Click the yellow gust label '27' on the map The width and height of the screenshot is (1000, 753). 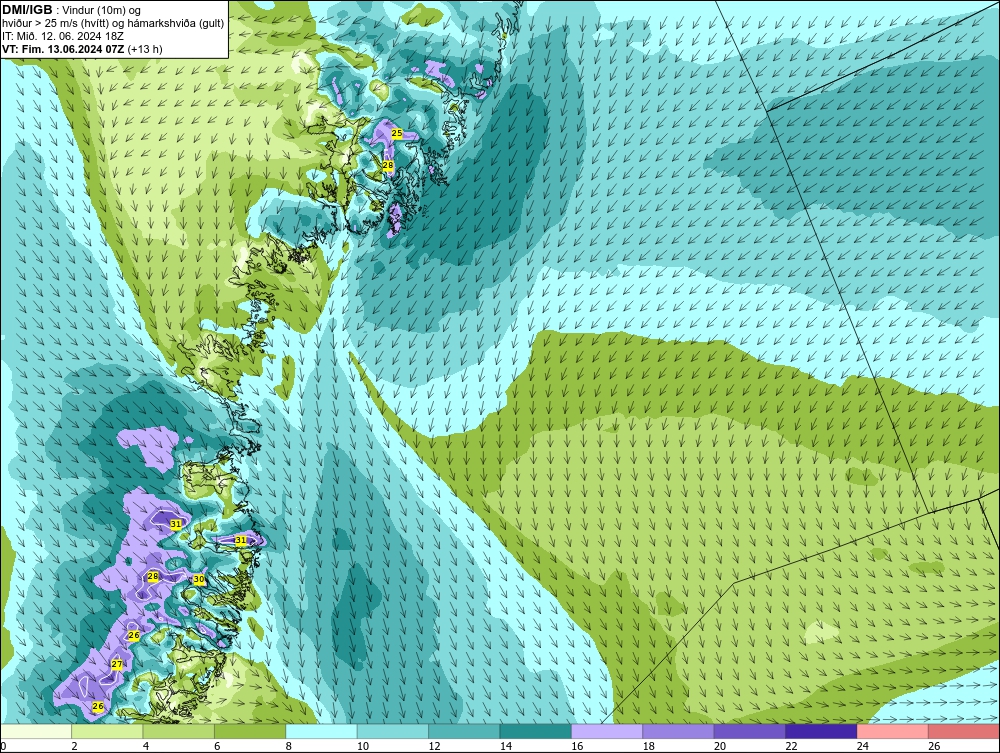[x=117, y=664]
